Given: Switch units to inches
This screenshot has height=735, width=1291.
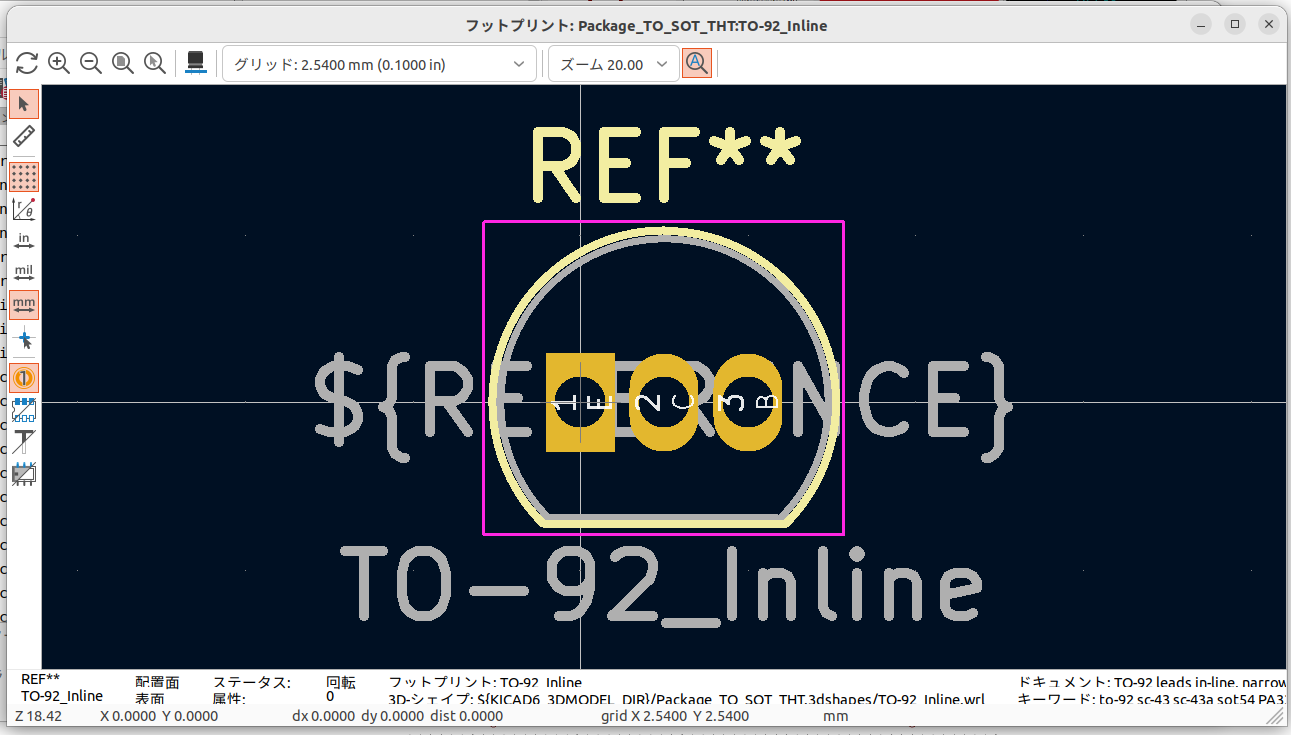Looking at the screenshot, I should click(x=24, y=240).
